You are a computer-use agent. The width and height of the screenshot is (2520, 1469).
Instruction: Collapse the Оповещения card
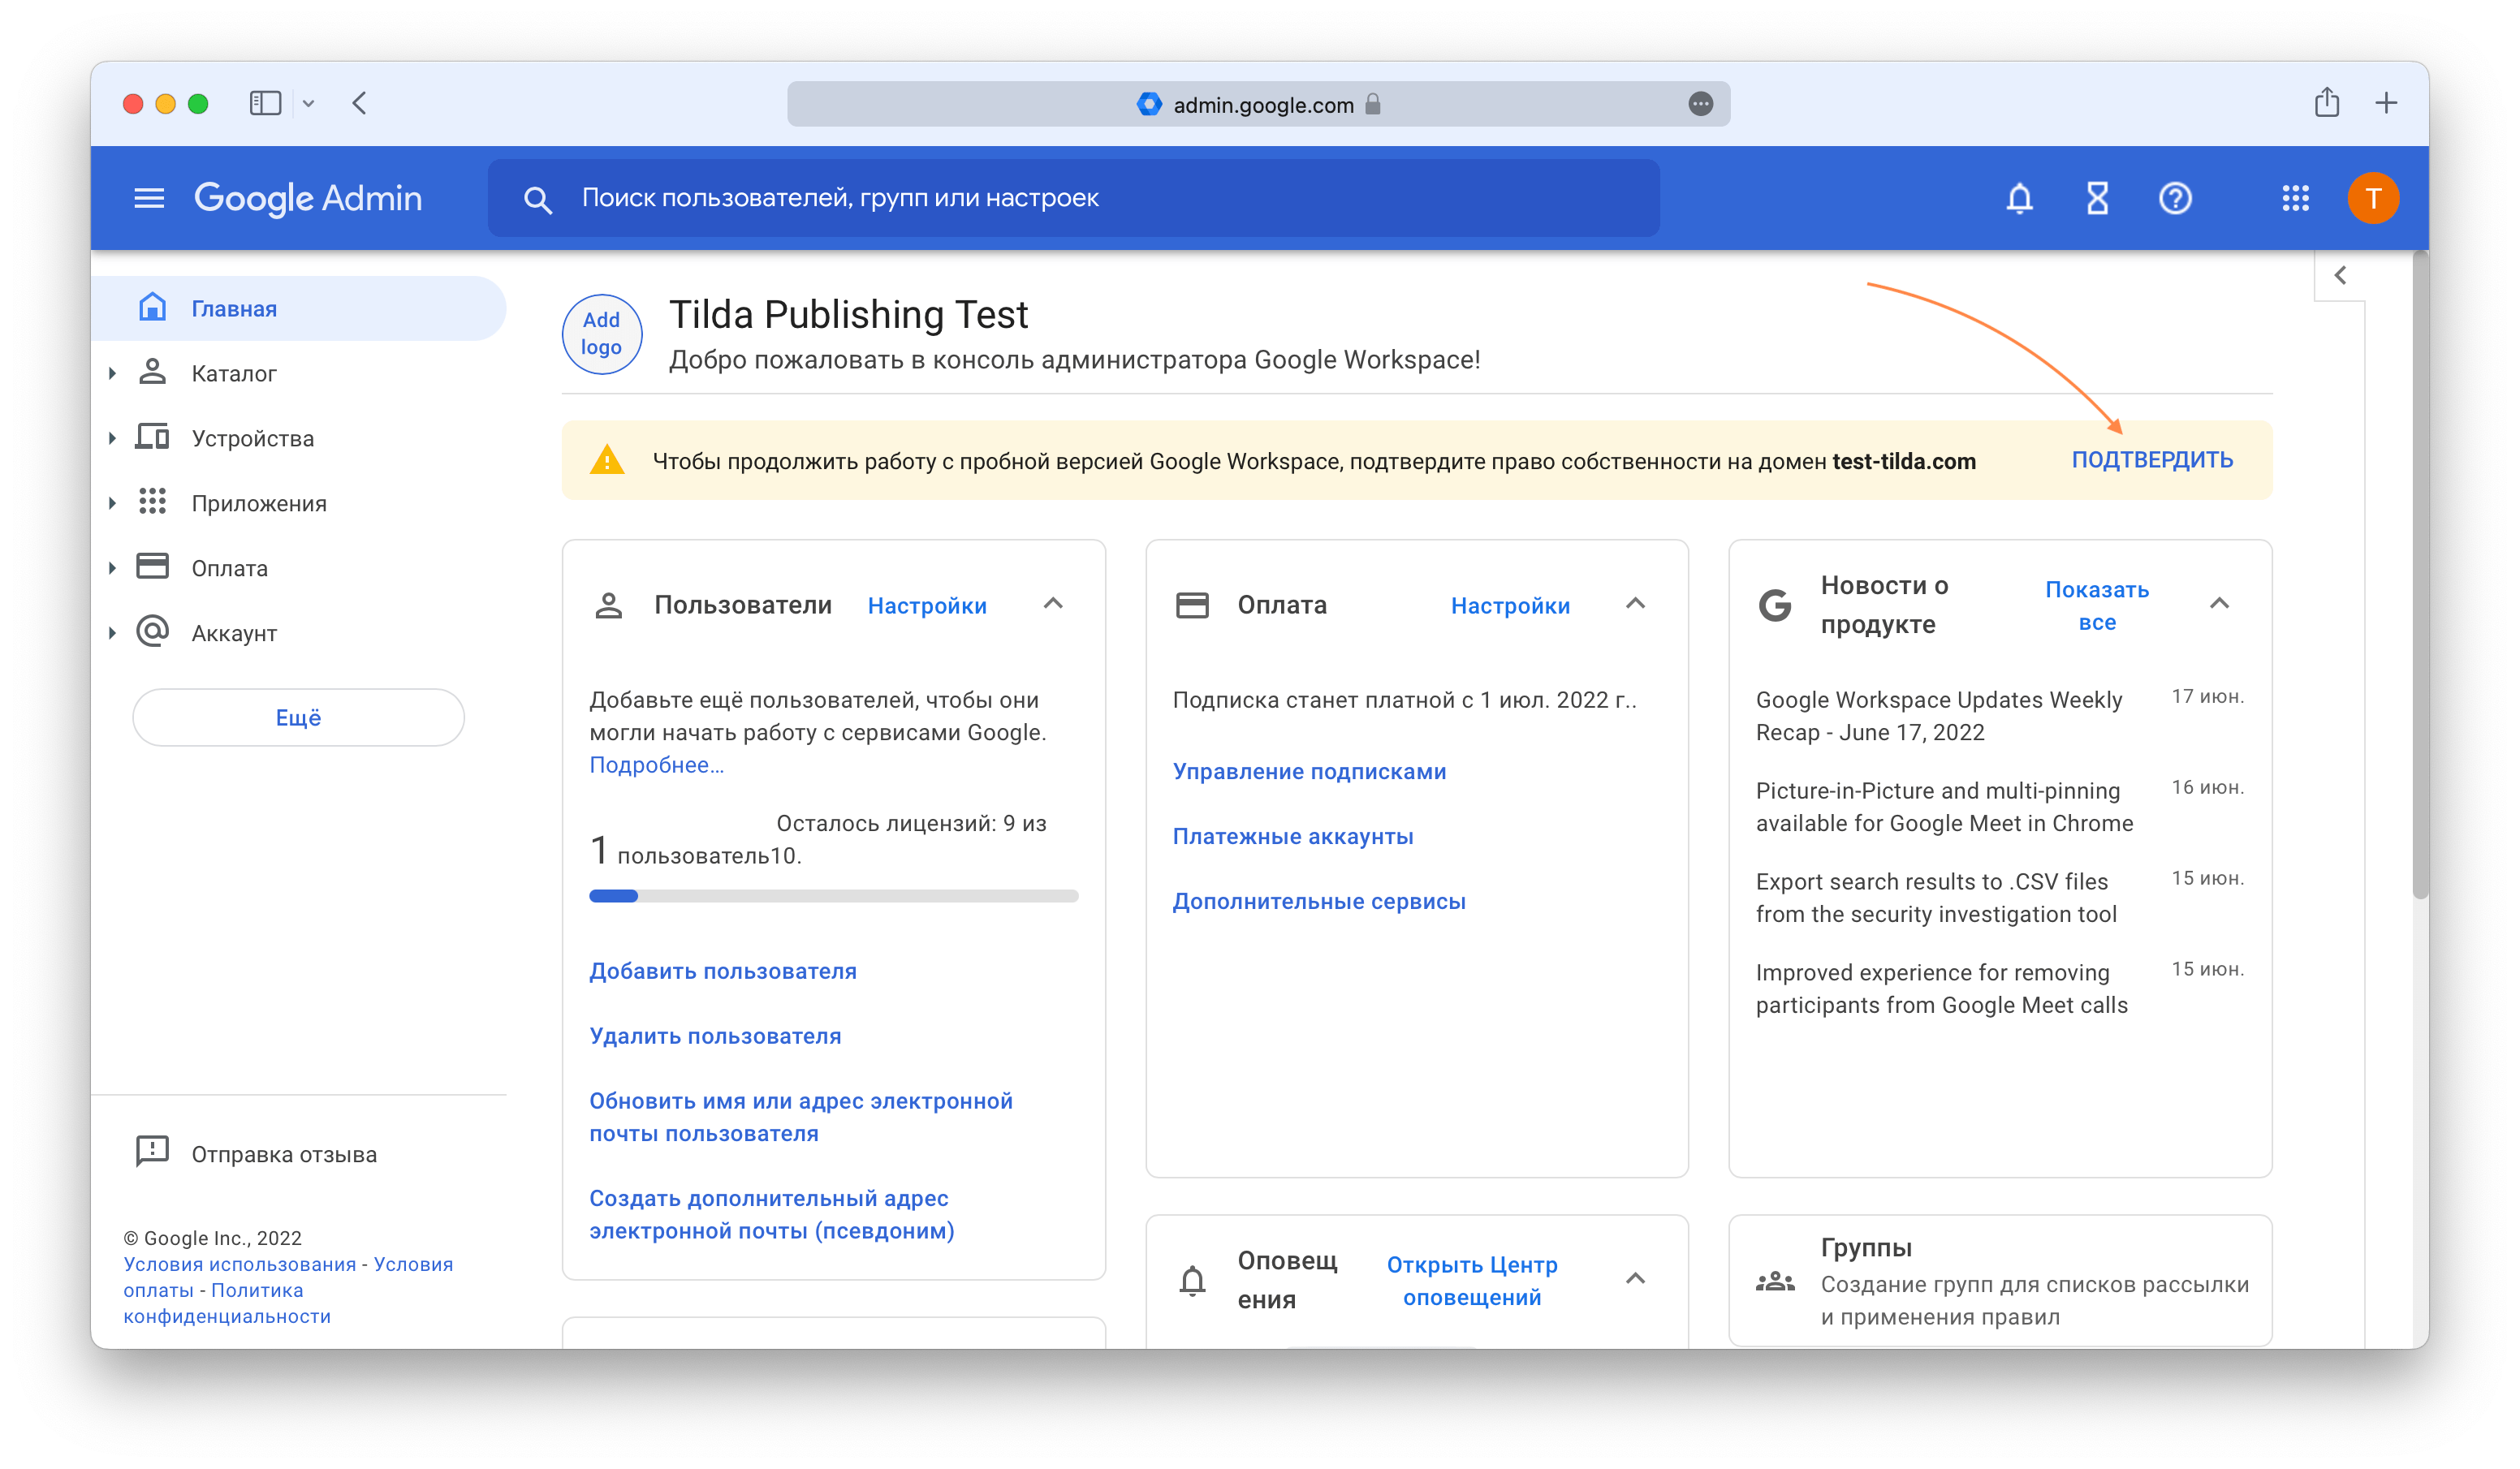pos(1635,1278)
